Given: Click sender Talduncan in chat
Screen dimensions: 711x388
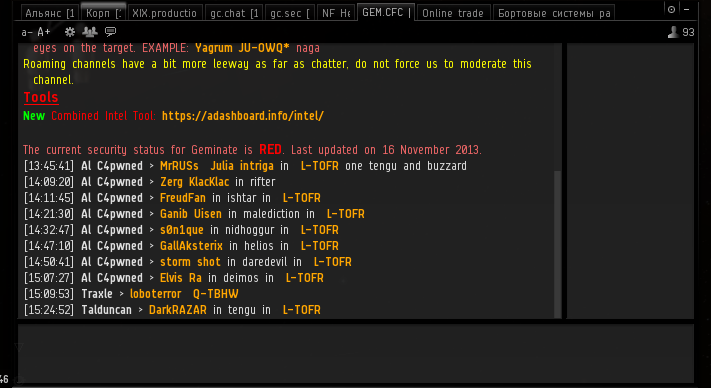Looking at the screenshot, I should [107, 310].
